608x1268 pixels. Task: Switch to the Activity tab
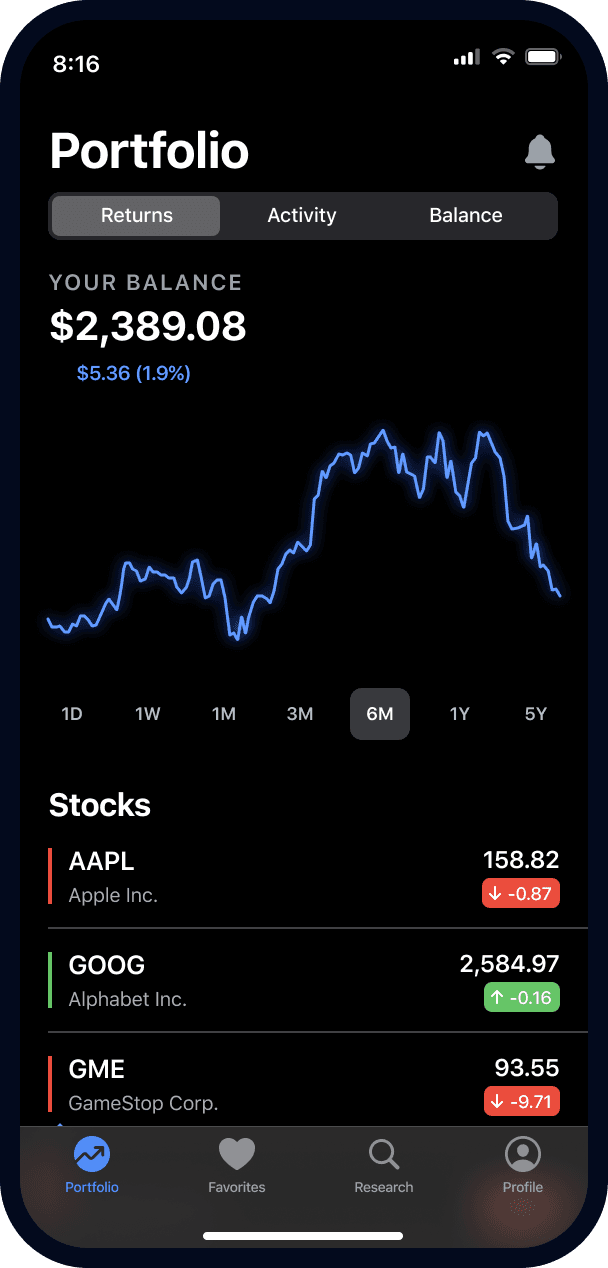pos(302,215)
